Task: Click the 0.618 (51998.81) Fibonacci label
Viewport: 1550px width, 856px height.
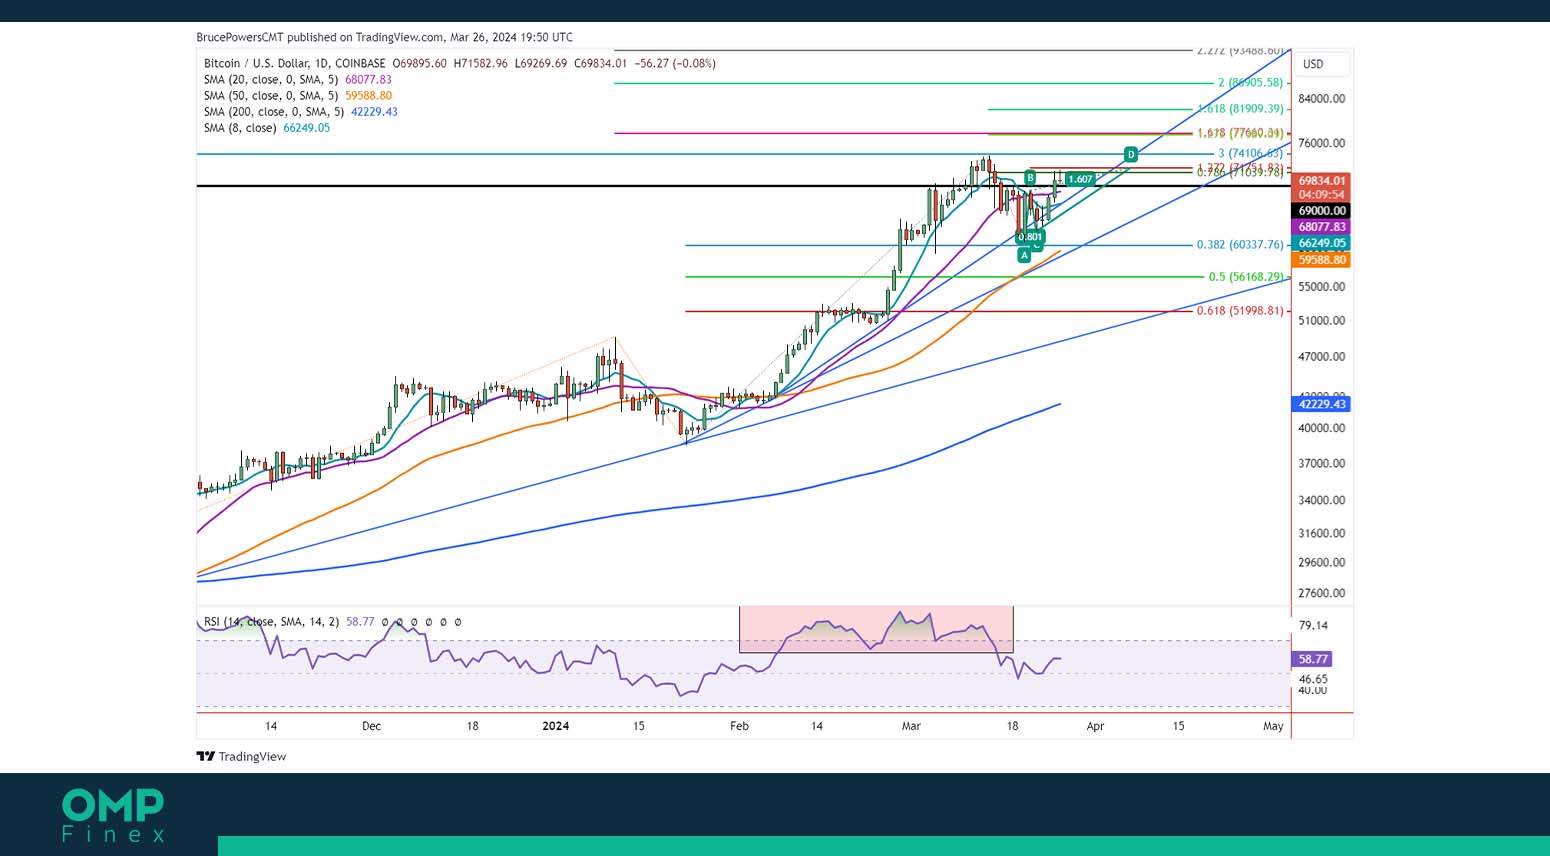Action: point(1240,311)
